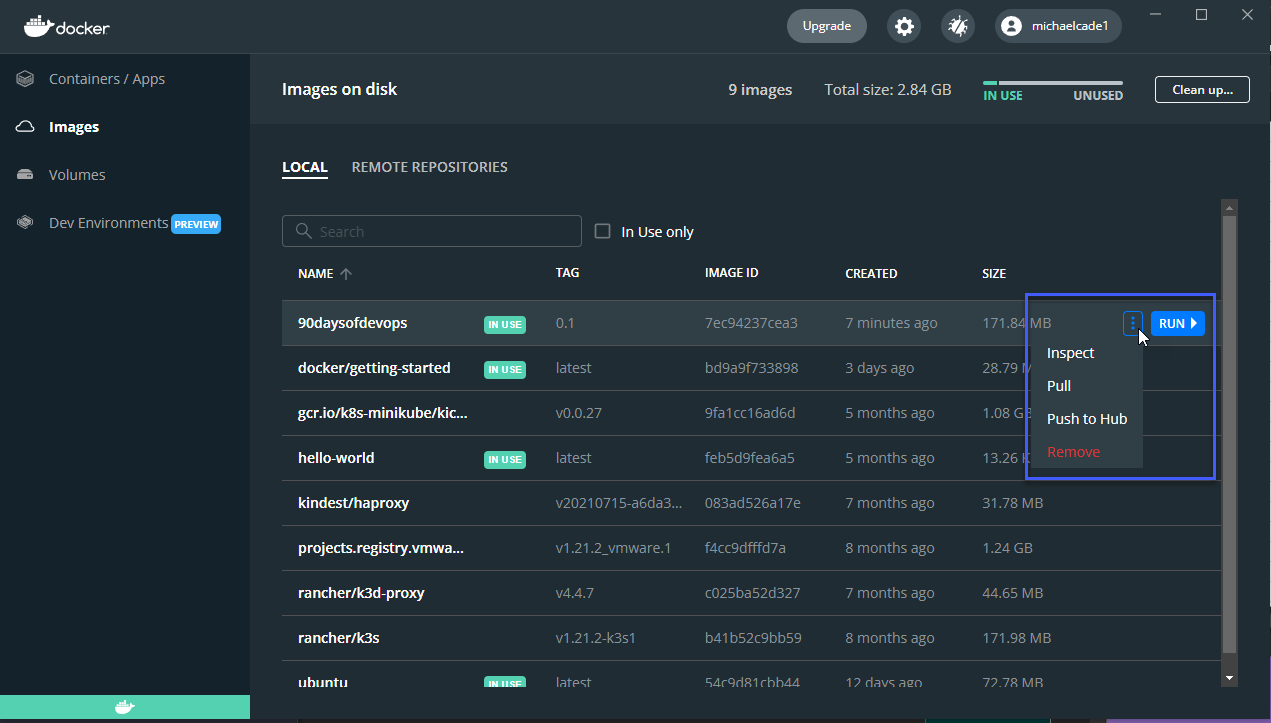1271x723 pixels.
Task: Enable the In Use only checkbox
Action: point(602,231)
